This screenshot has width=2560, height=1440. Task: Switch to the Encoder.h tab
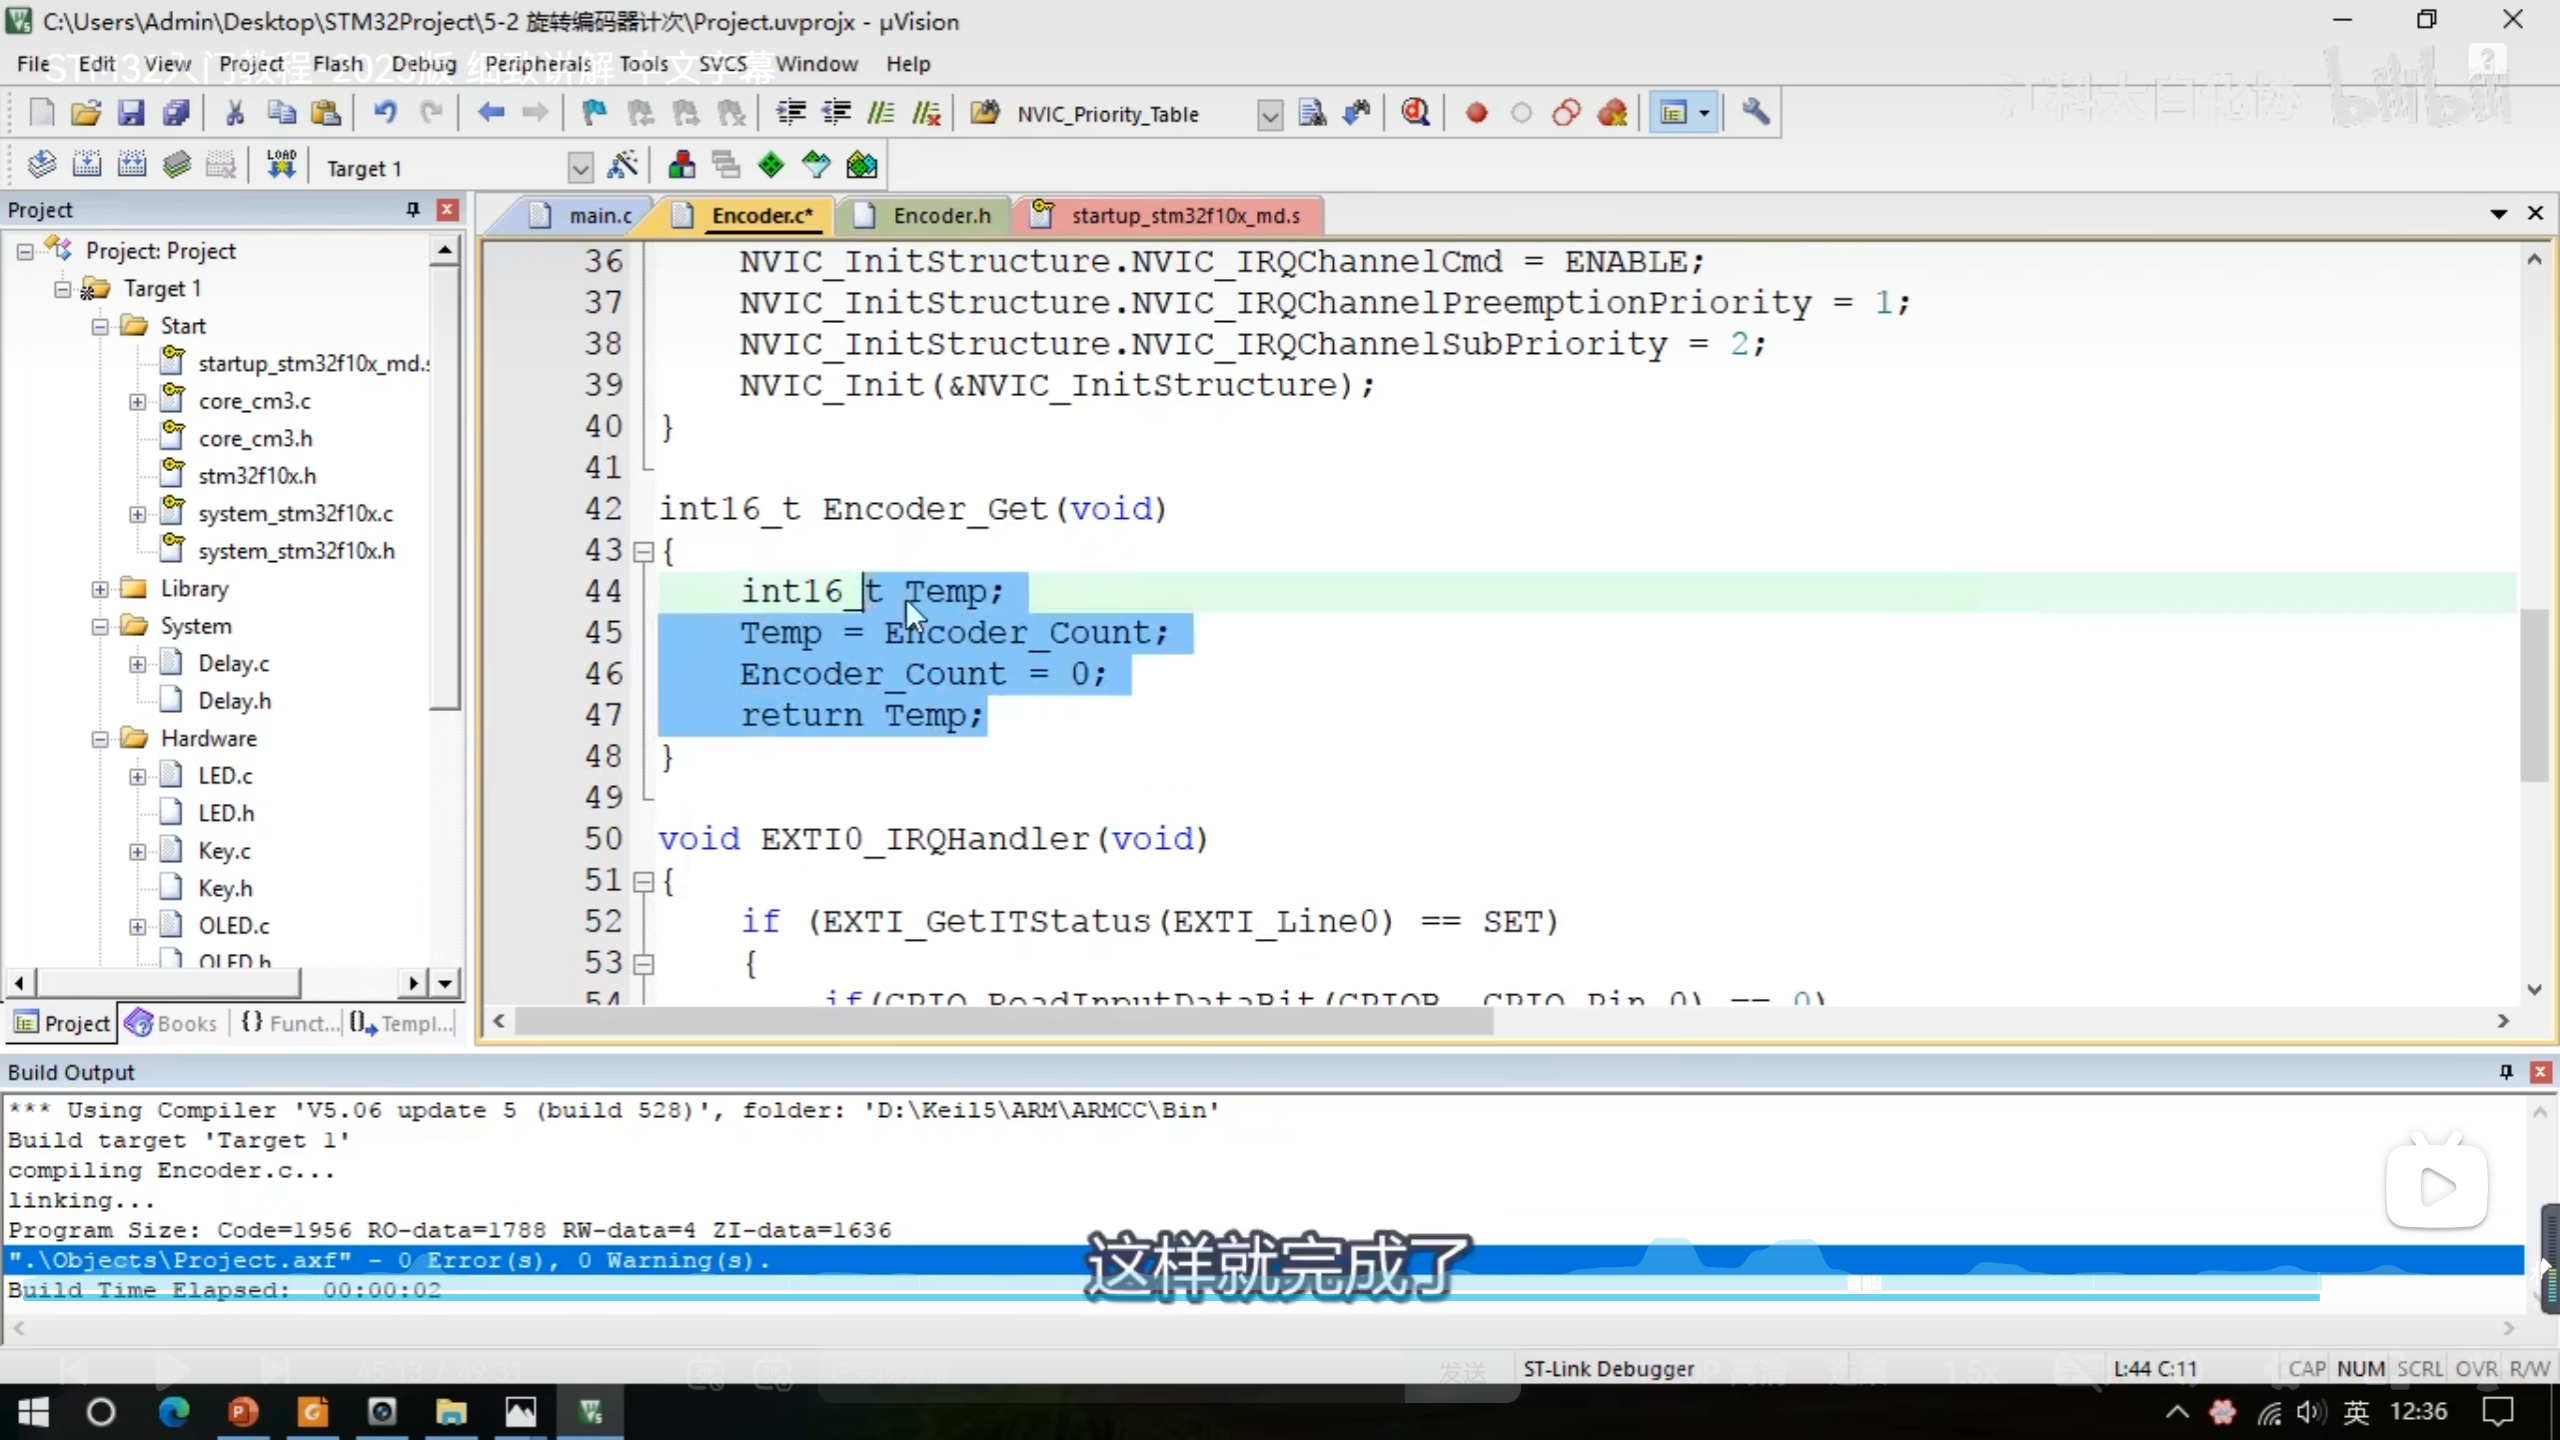(x=941, y=216)
